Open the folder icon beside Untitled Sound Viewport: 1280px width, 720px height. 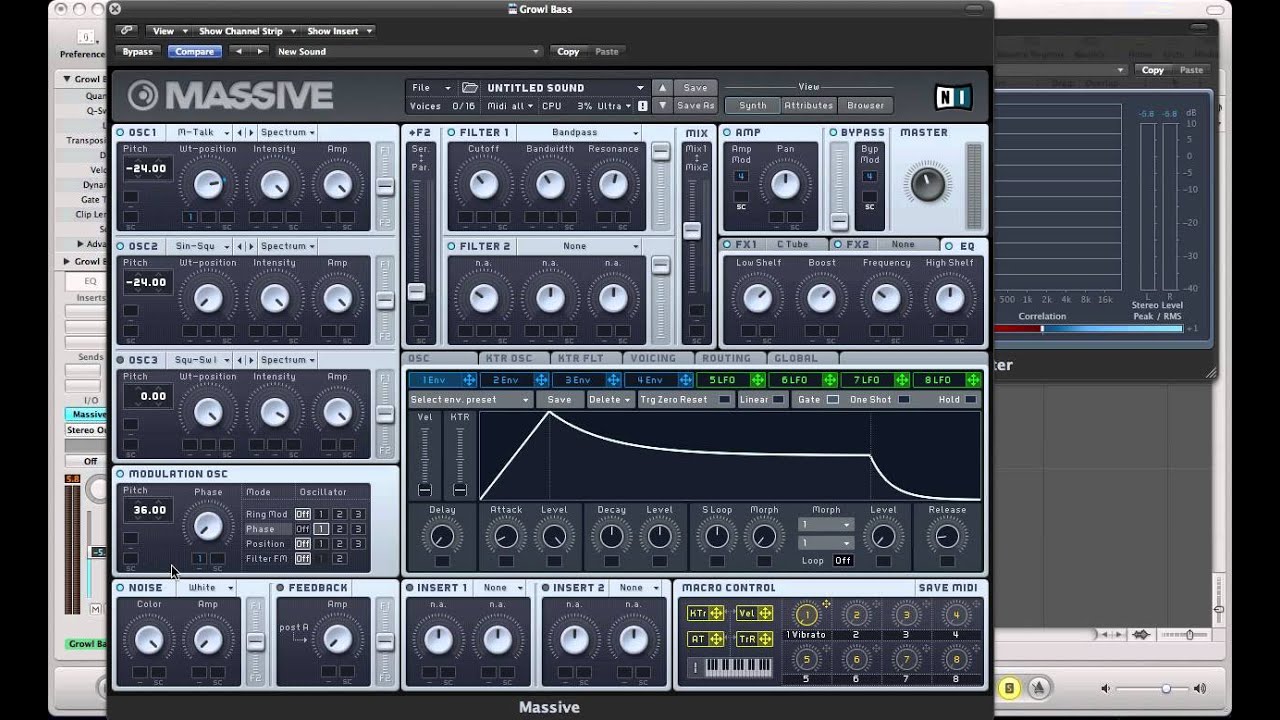(x=470, y=88)
